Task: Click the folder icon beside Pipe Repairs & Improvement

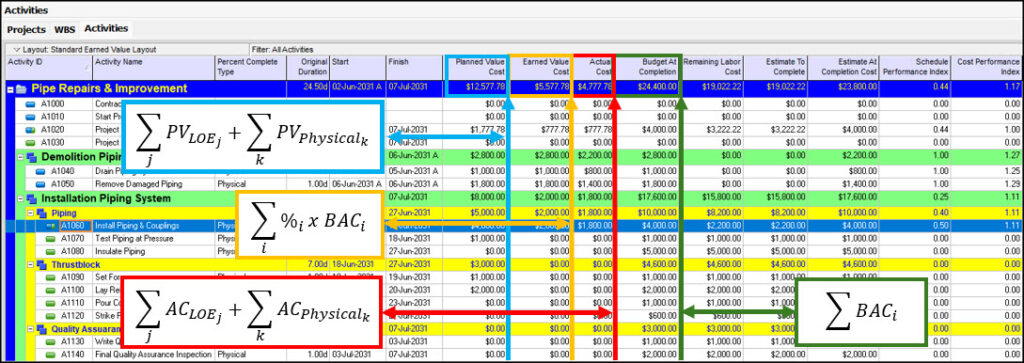Action: [21, 89]
